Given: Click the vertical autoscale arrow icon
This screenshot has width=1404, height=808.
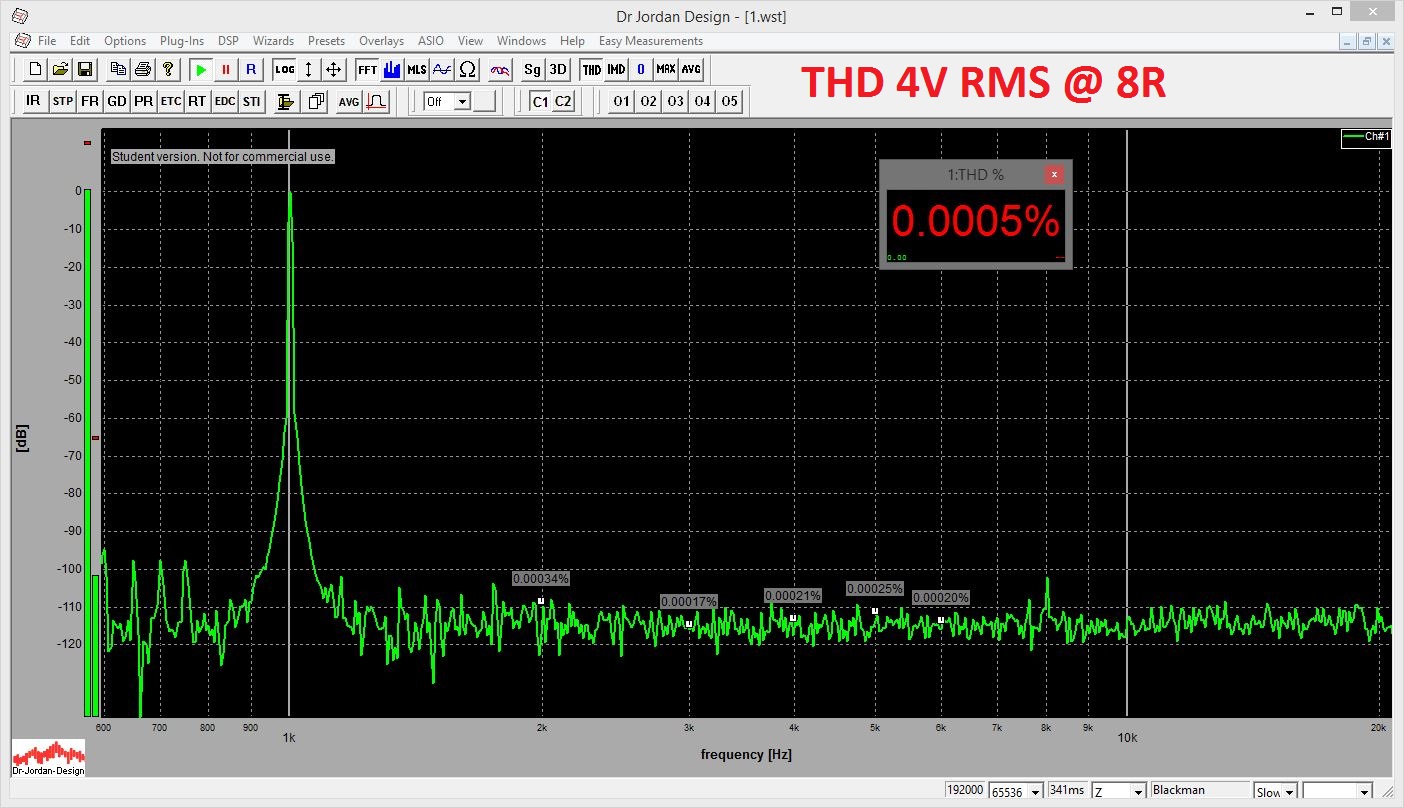Looking at the screenshot, I should click(309, 69).
